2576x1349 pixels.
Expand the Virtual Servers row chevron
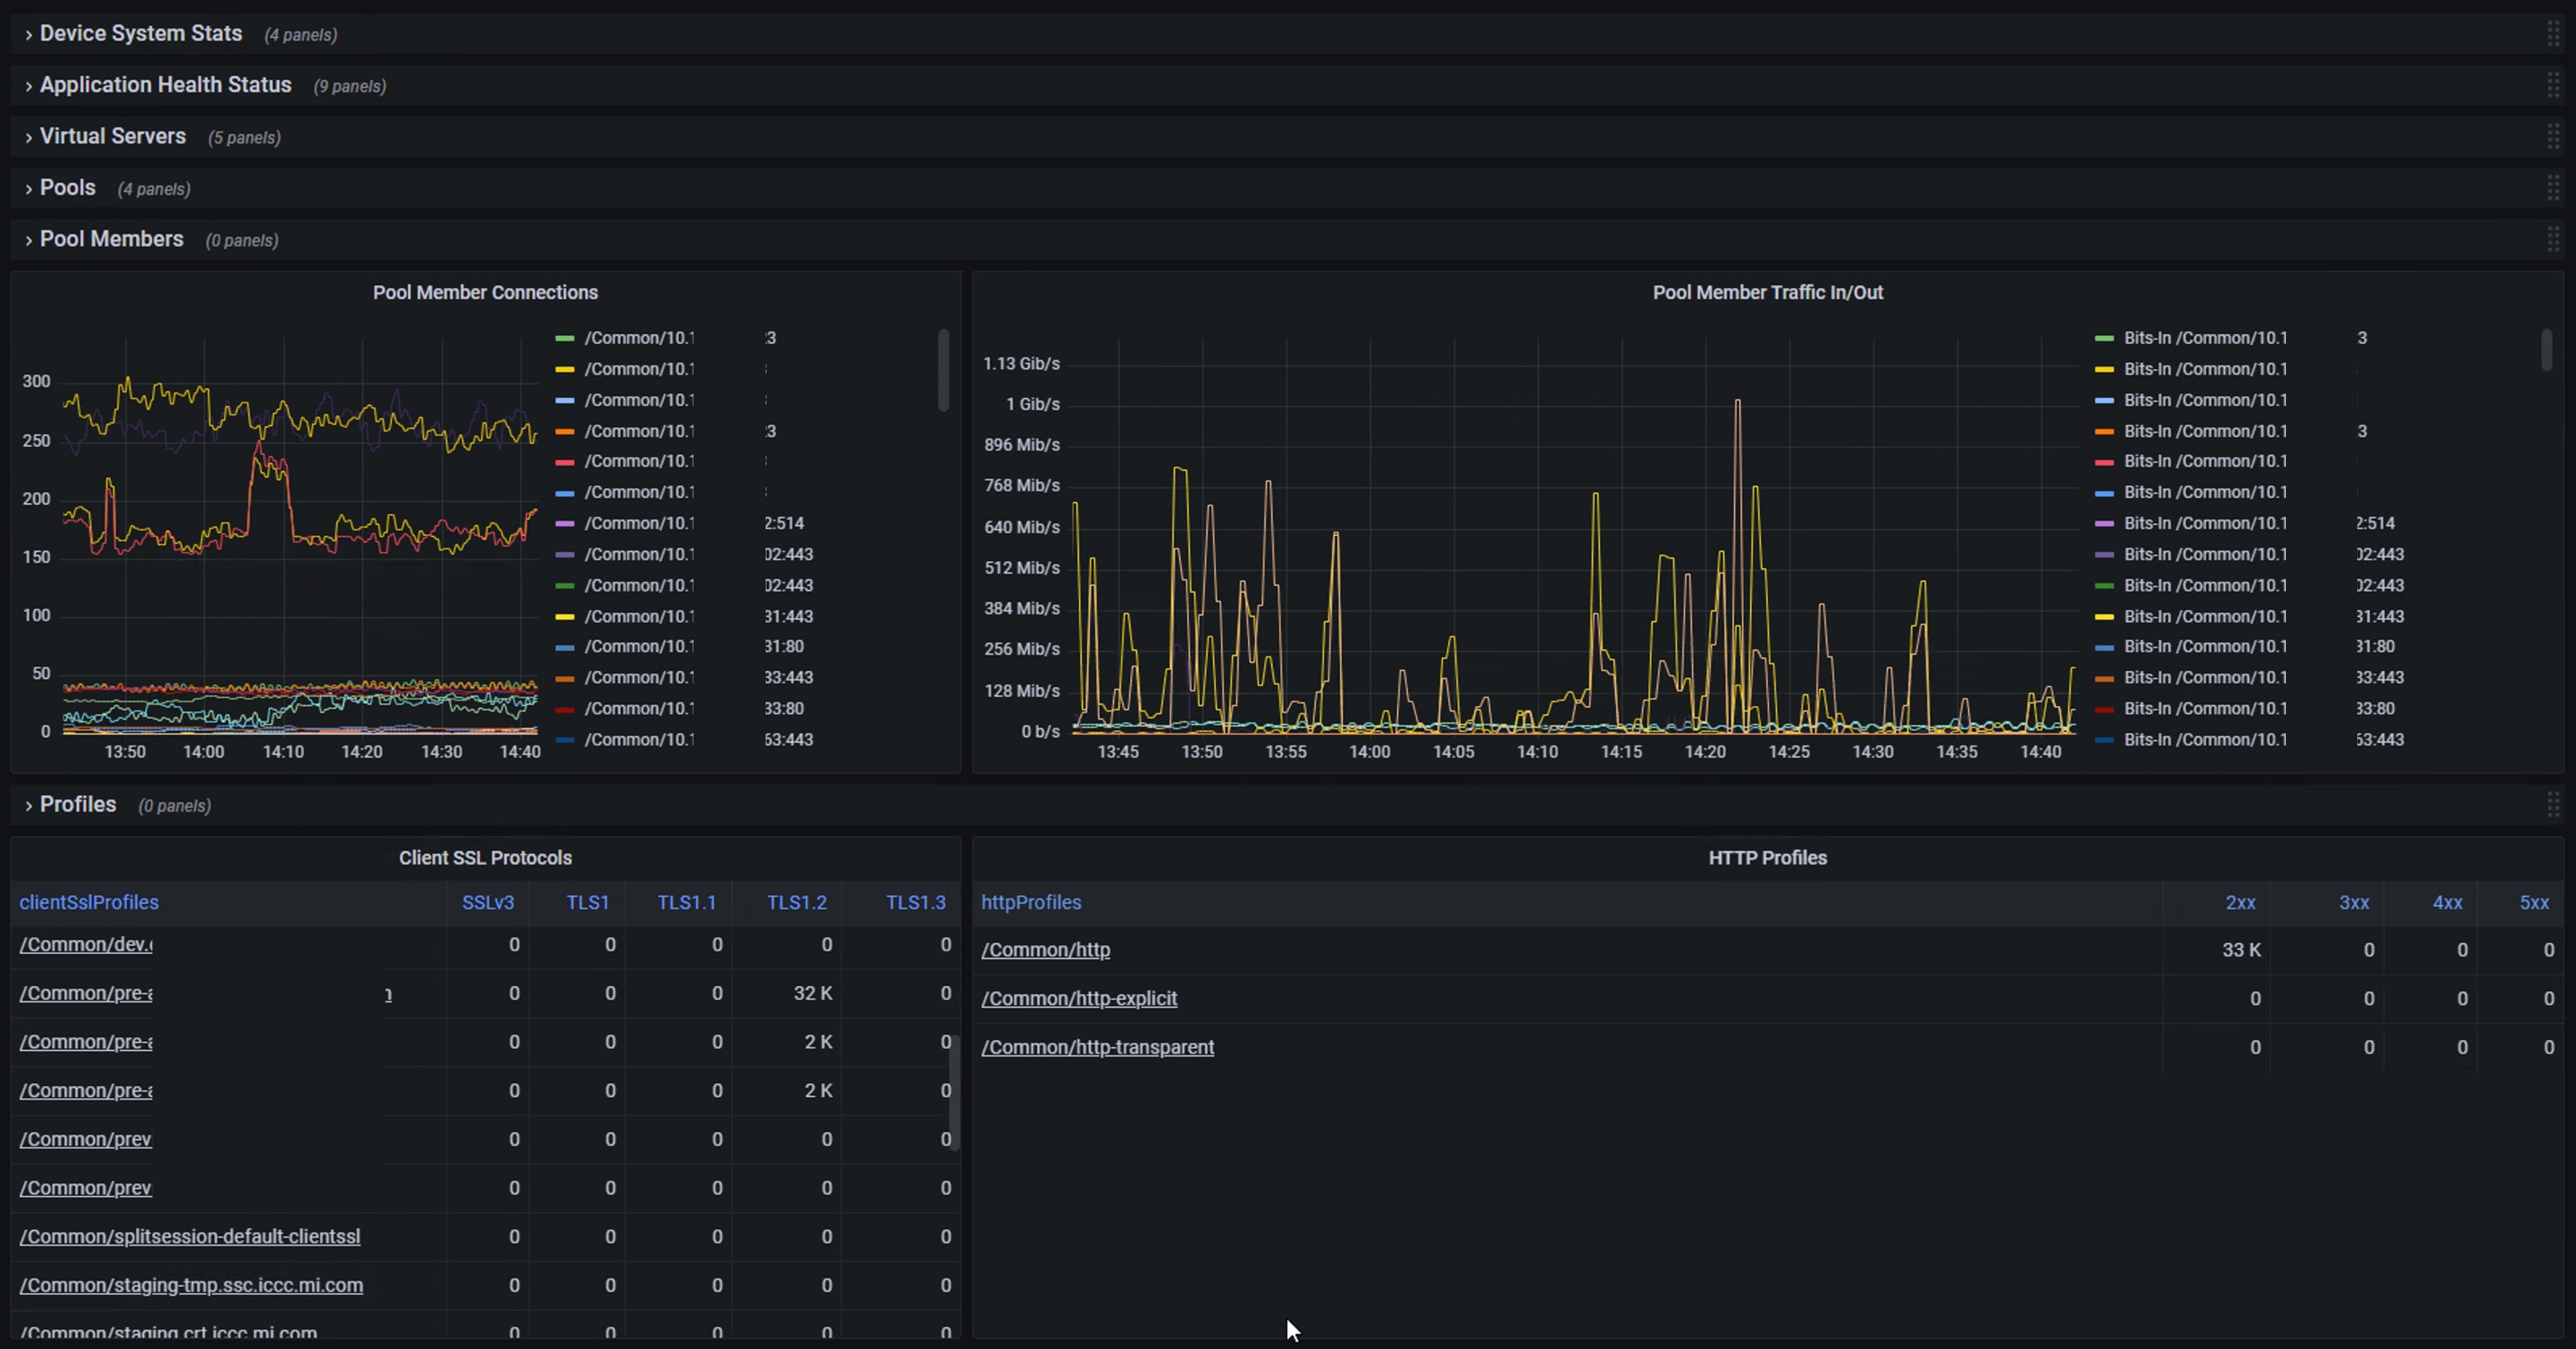click(28, 138)
